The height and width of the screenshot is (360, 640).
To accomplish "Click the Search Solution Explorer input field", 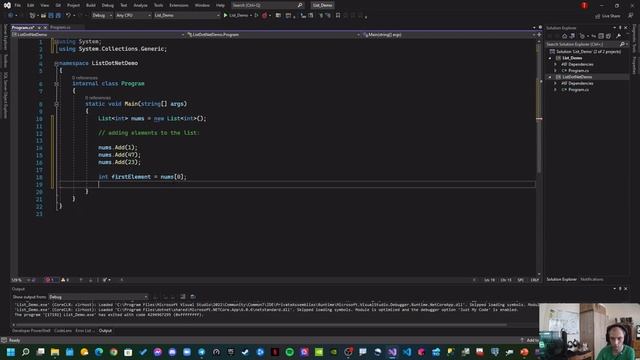I will pos(582,44).
